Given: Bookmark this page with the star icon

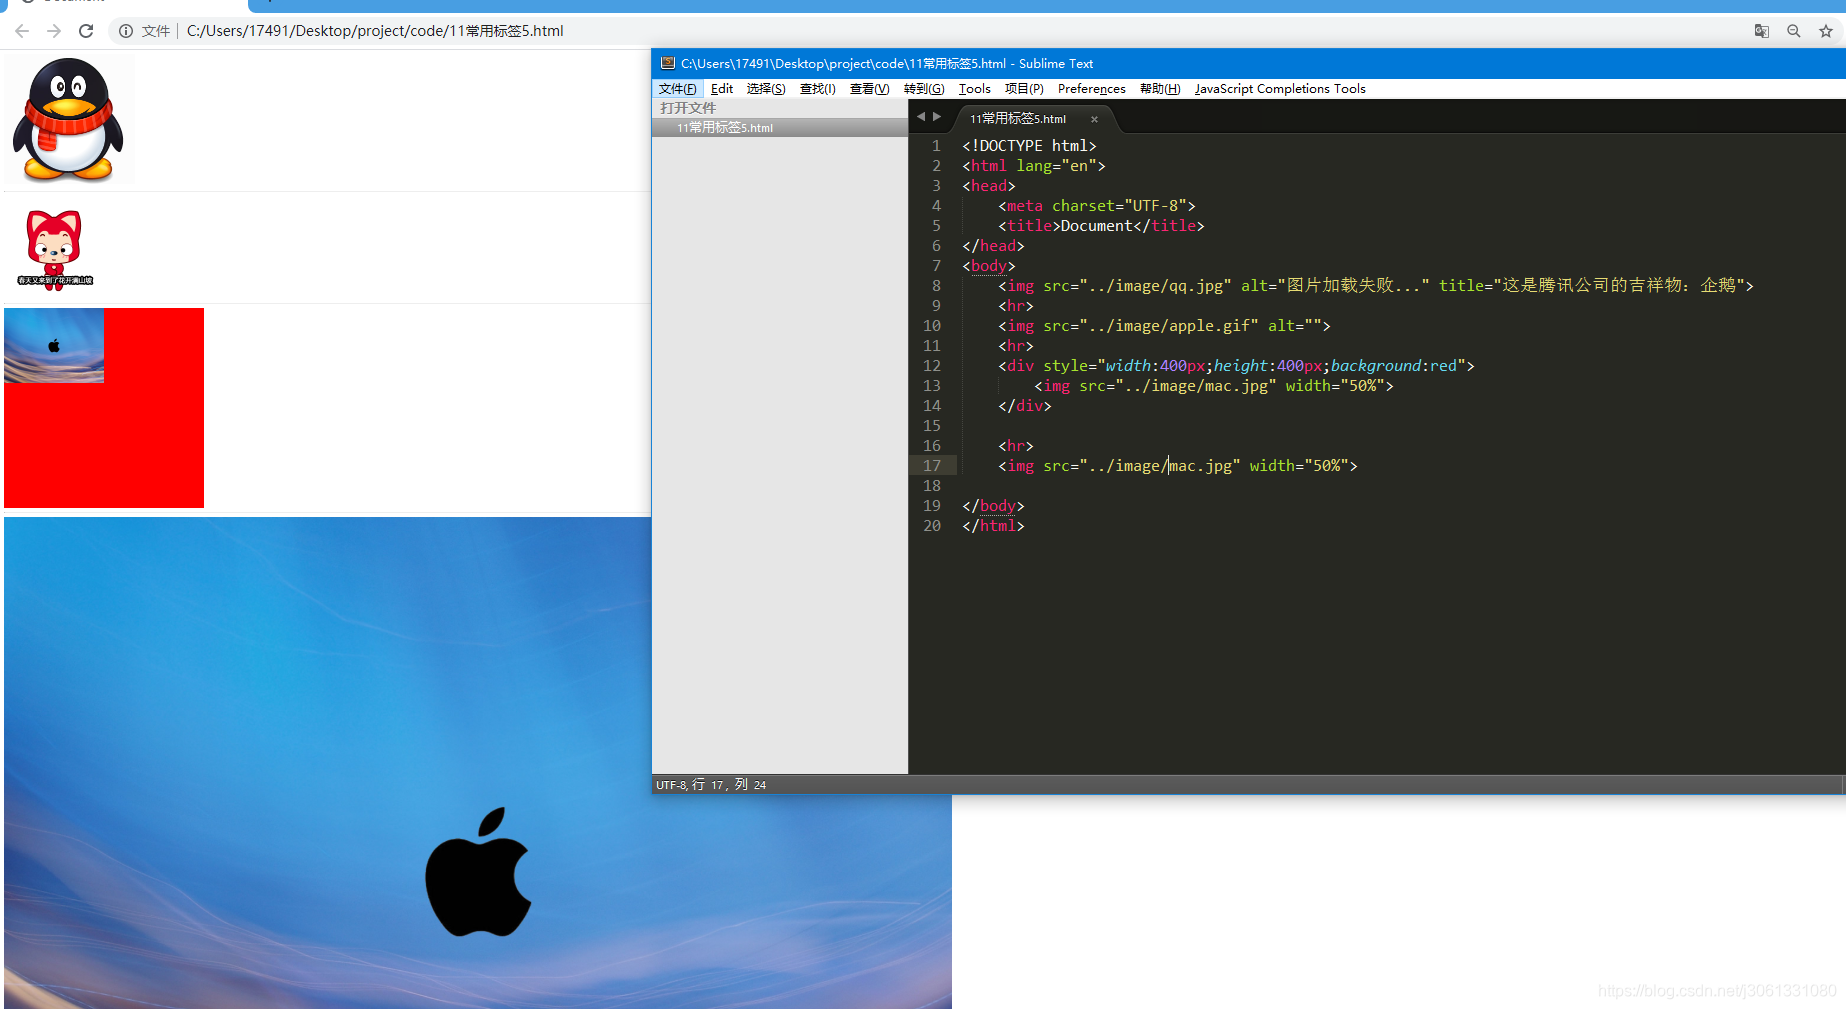Looking at the screenshot, I should 1826,31.
